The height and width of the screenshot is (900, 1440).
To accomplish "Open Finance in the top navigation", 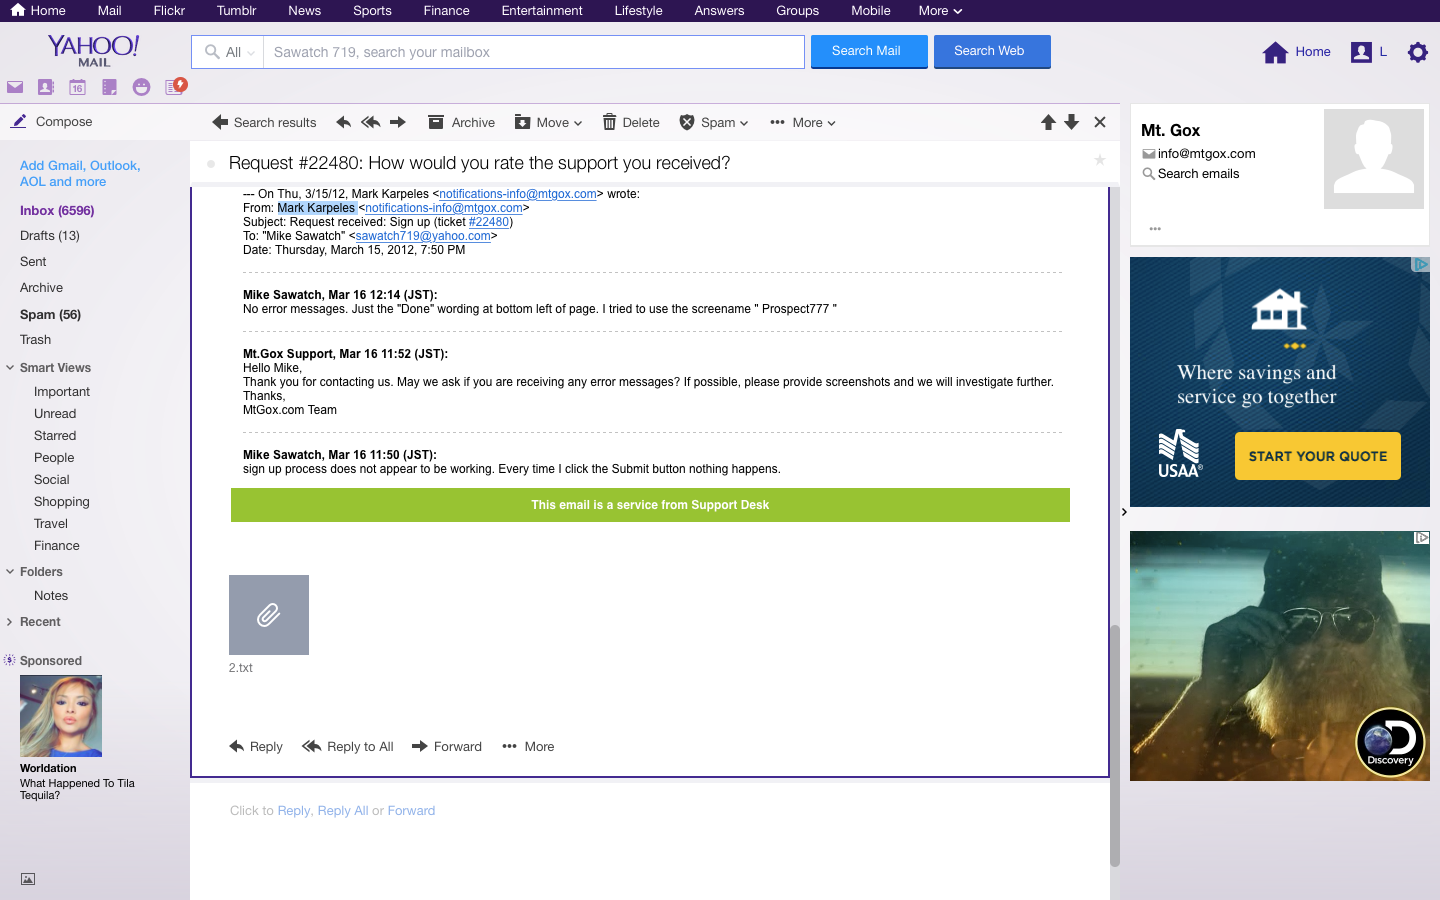I will tap(446, 10).
